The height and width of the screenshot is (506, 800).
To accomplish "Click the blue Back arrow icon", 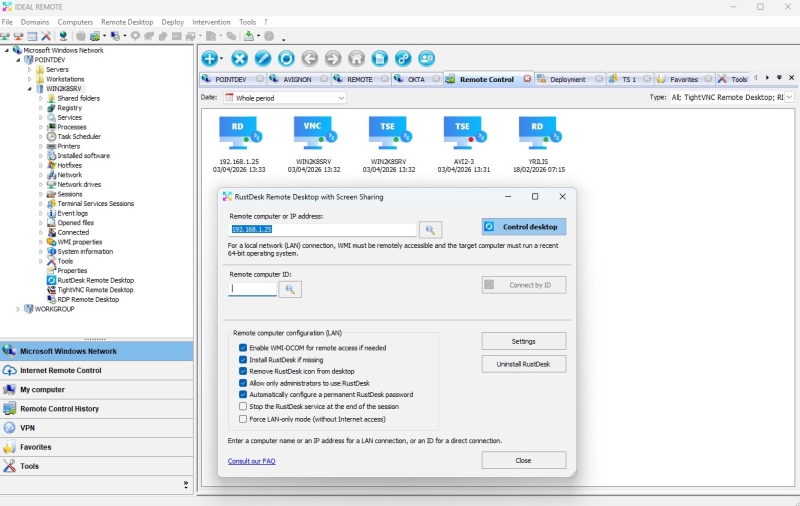I will point(309,59).
